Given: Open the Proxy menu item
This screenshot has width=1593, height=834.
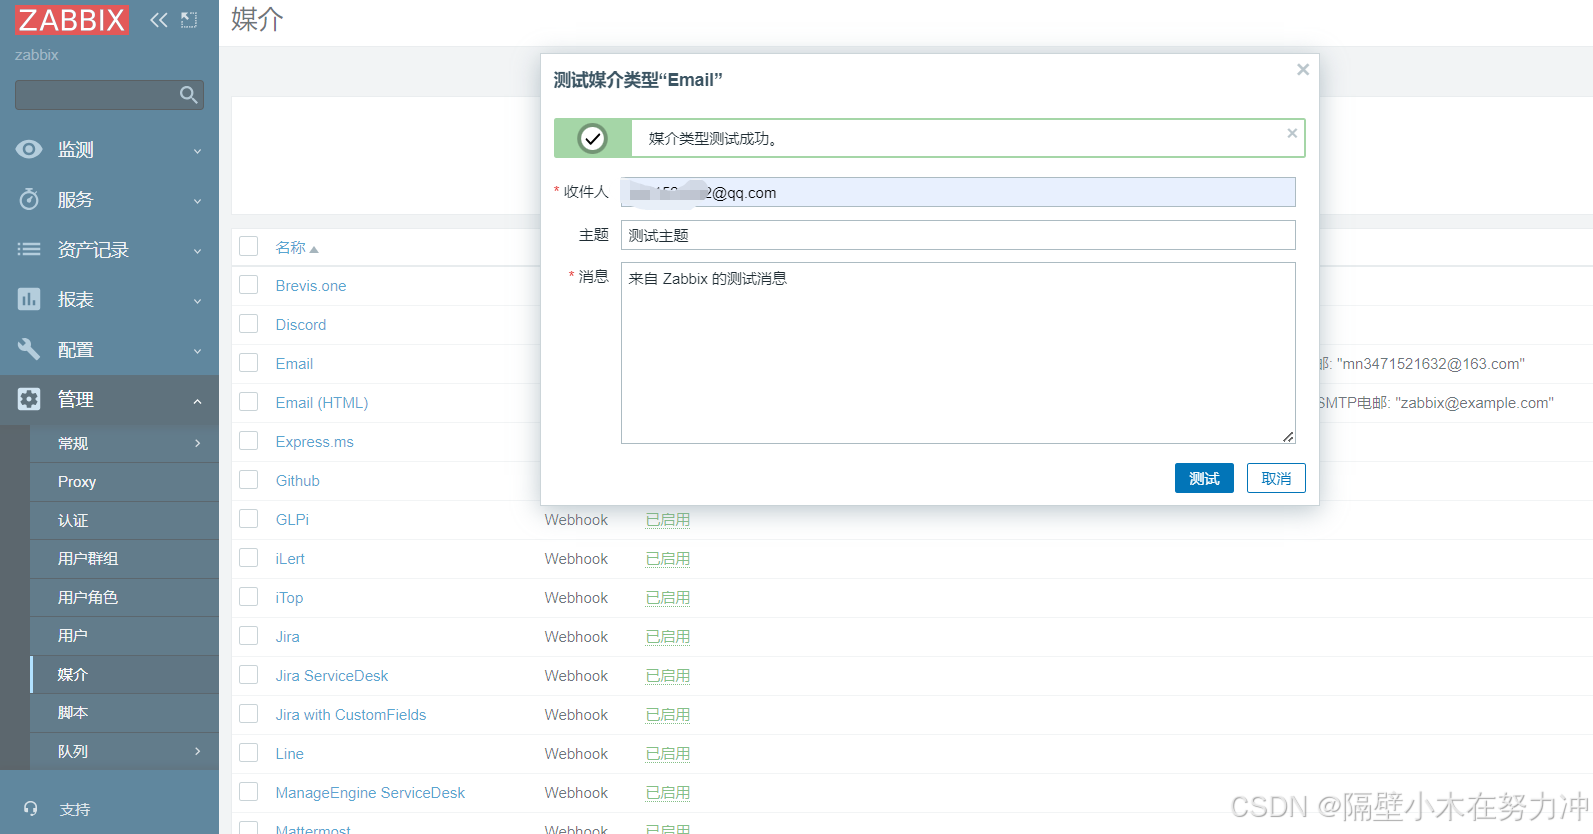Looking at the screenshot, I should (x=124, y=482).
